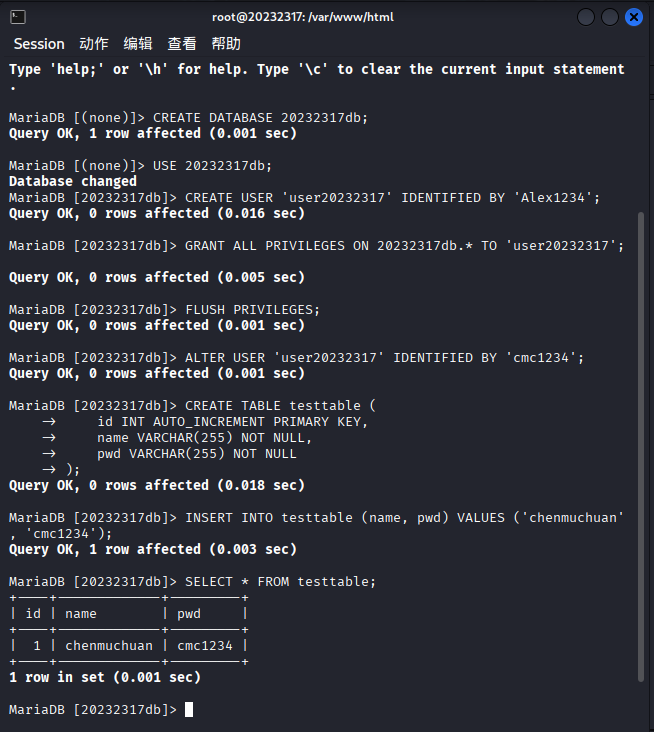Screen dimensions: 654x732
Task: Open the 查看 menu
Action: [x=182, y=44]
